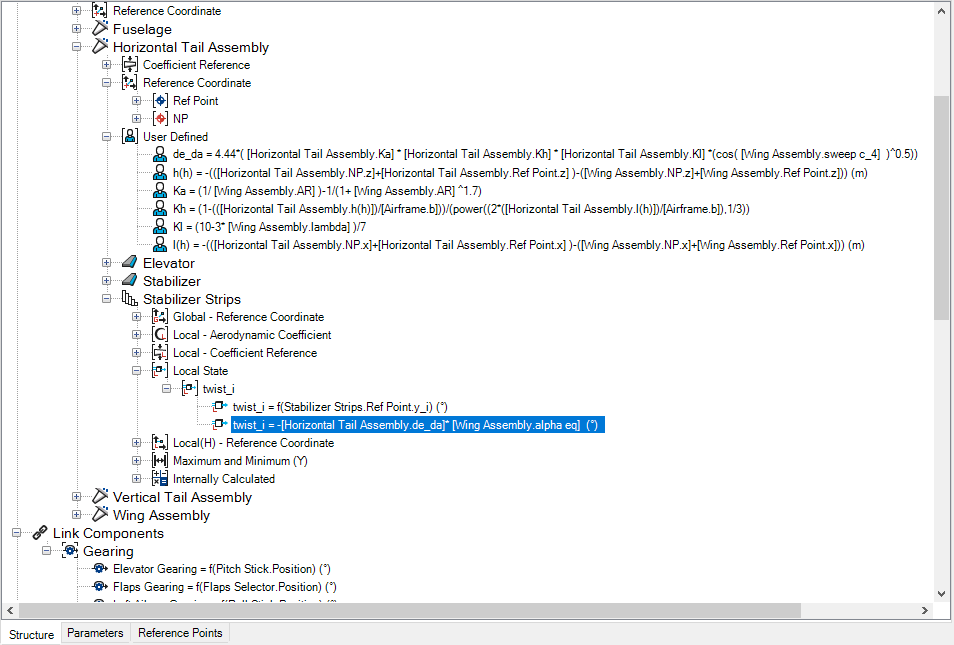The image size is (954, 645).
Task: Expand the Vertical Tail Assembly node
Action: [x=76, y=497]
